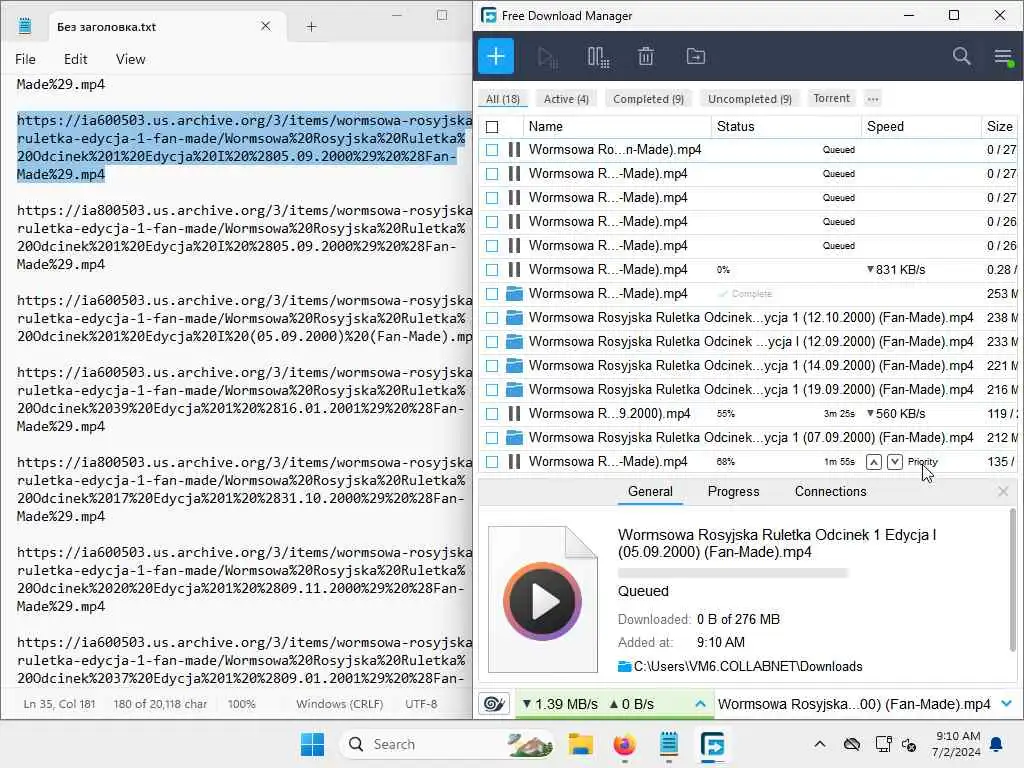The width and height of the screenshot is (1024, 768).
Task: Click Free Download Manager taskbar icon
Action: 712,744
